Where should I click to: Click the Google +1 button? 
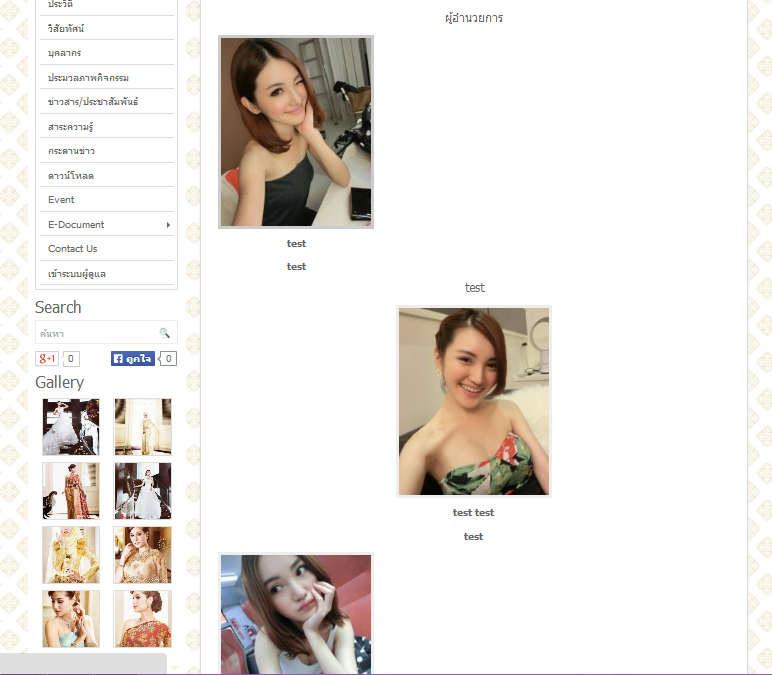tap(47, 358)
